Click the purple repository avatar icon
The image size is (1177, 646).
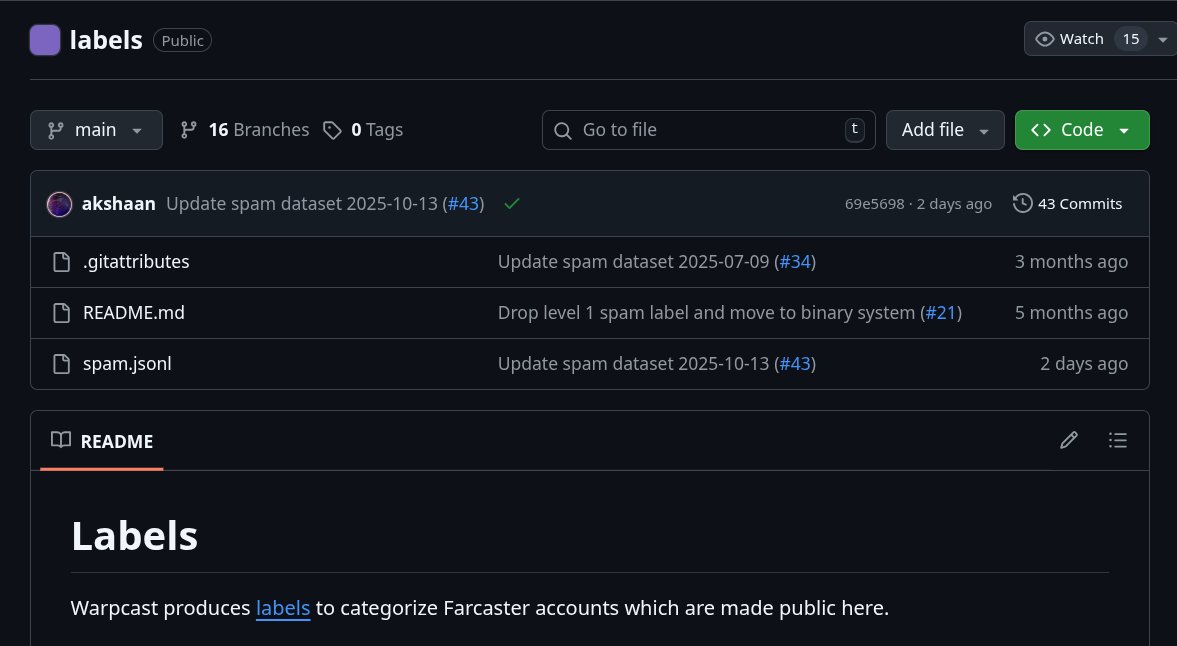45,40
